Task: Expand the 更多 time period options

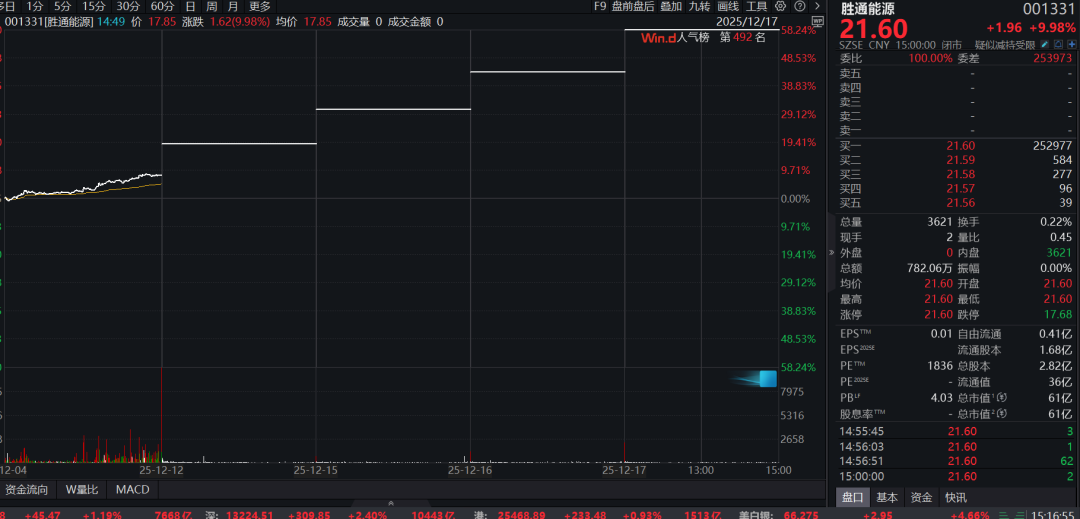Action: tap(259, 6)
